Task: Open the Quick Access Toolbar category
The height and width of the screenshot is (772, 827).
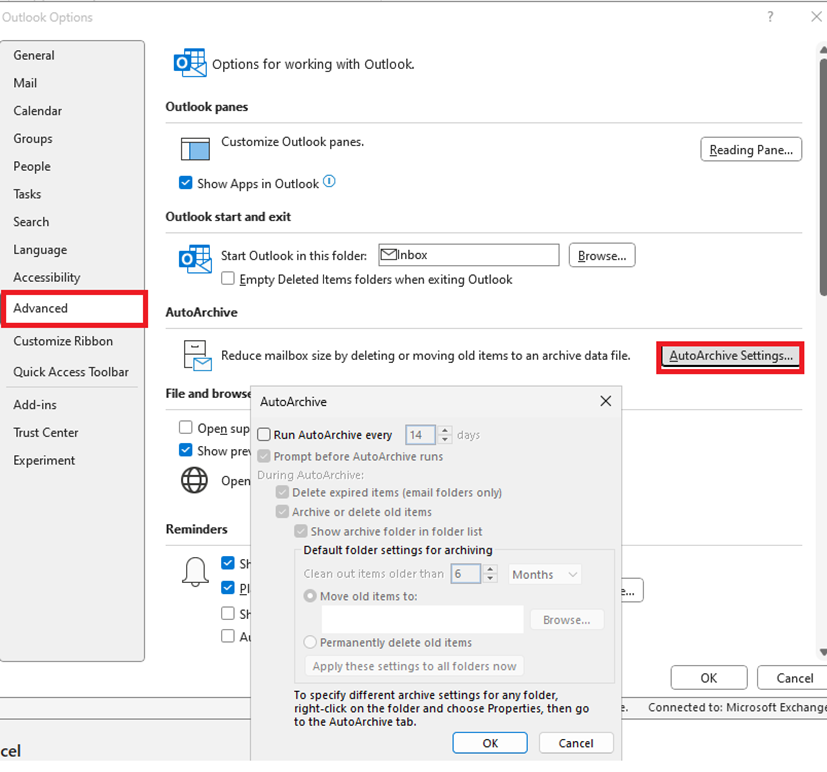Action: tap(71, 372)
